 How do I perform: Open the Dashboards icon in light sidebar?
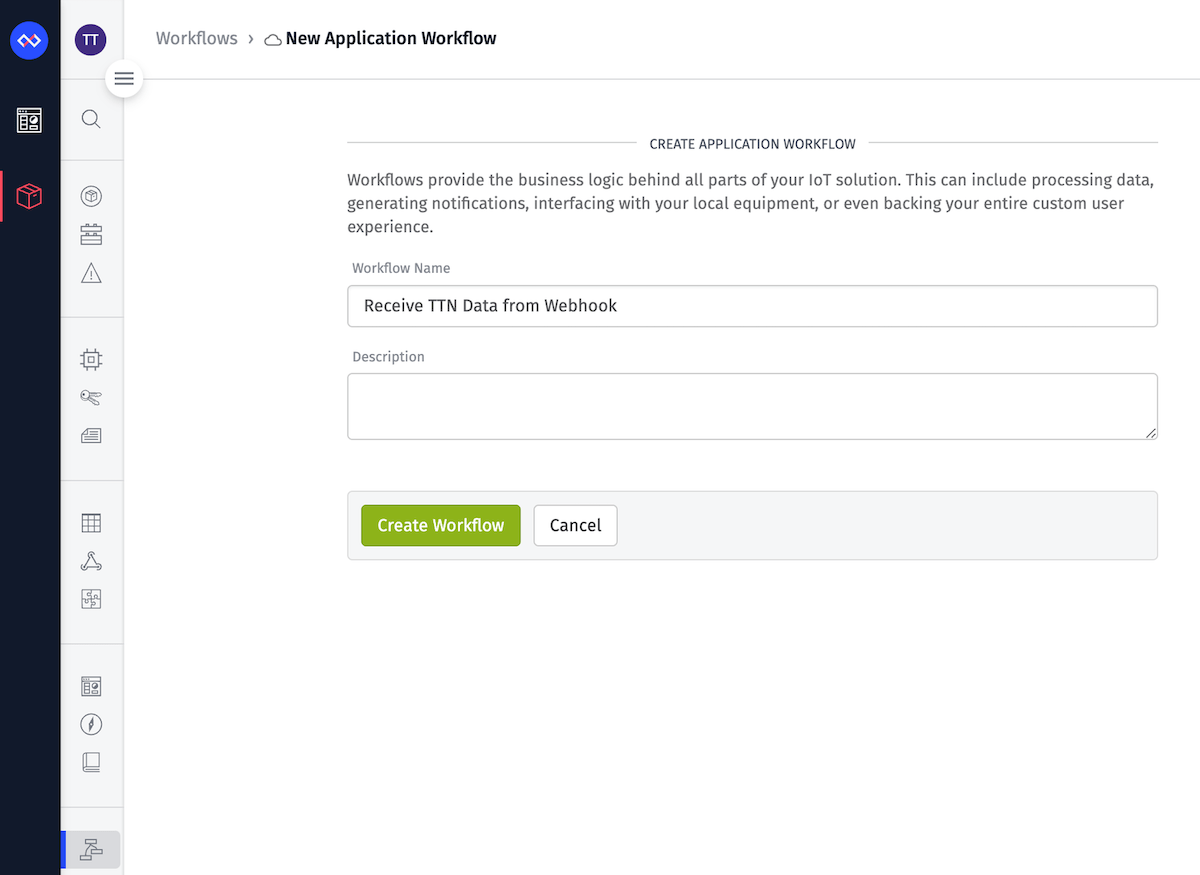91,686
